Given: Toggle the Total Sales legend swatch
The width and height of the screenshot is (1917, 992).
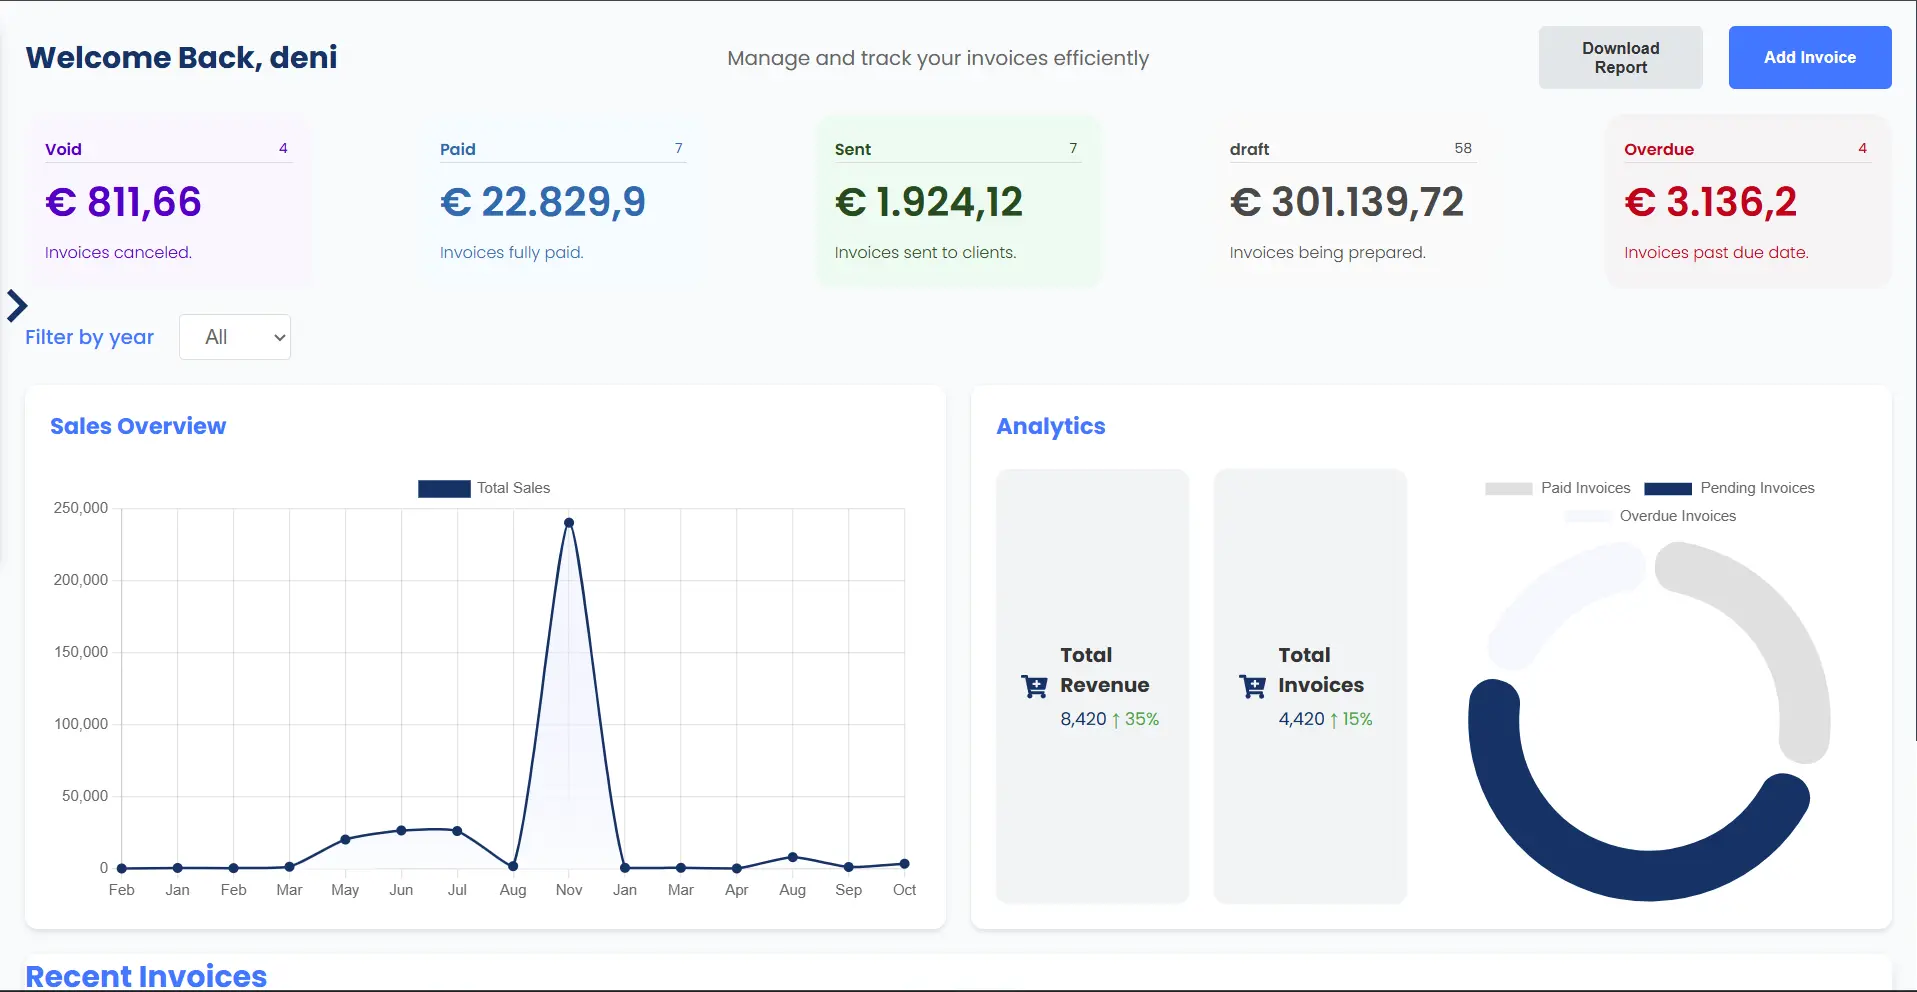Looking at the screenshot, I should [x=444, y=488].
